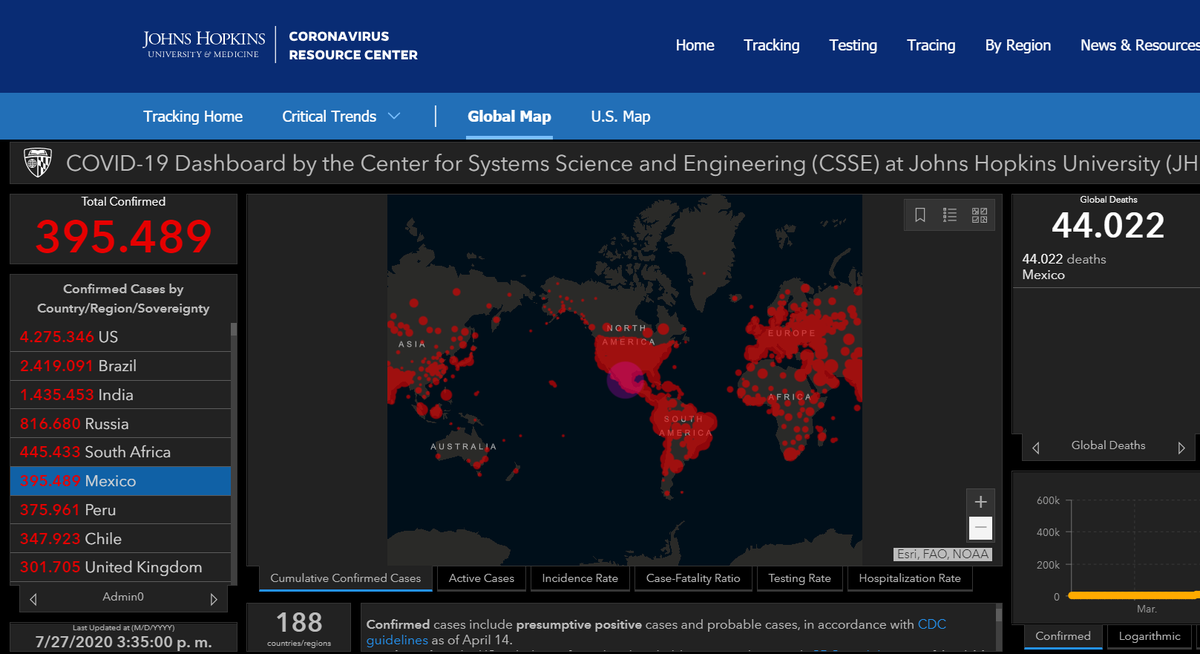Click the SOUTH AMERICA map label
The width and height of the screenshot is (1200, 654).
[x=685, y=426]
